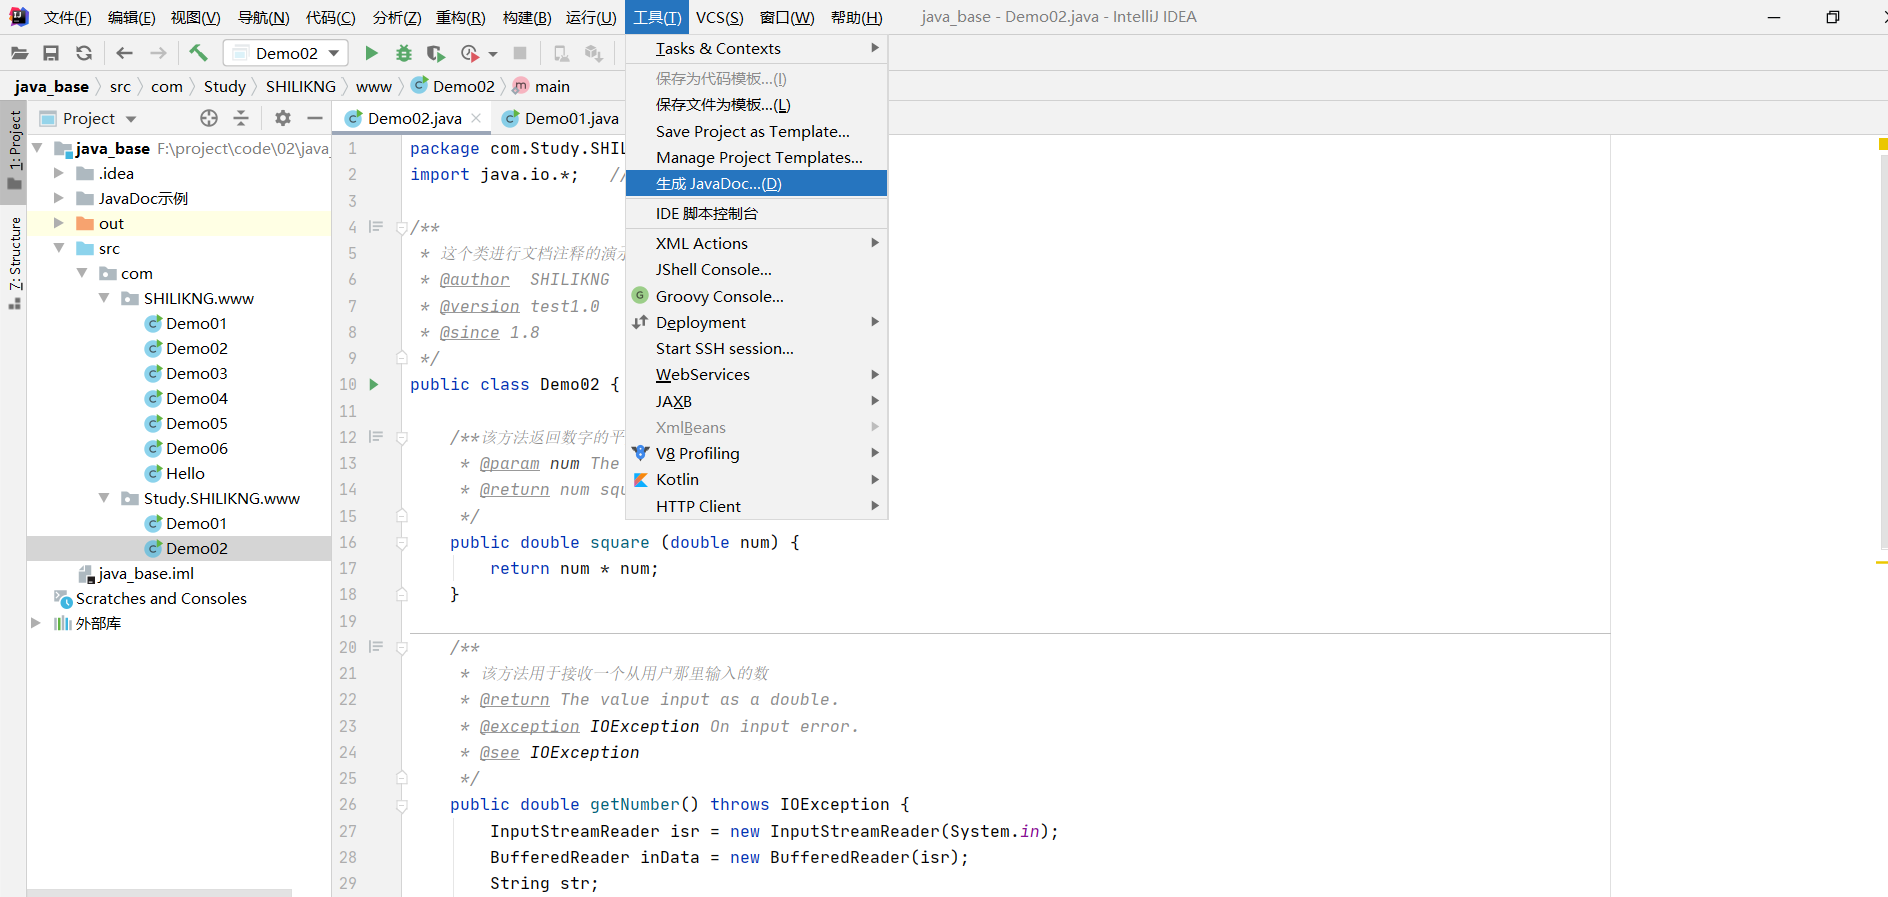Open the Profiler run icon in toolbar
Screen dimensions: 1888x897
coord(470,53)
